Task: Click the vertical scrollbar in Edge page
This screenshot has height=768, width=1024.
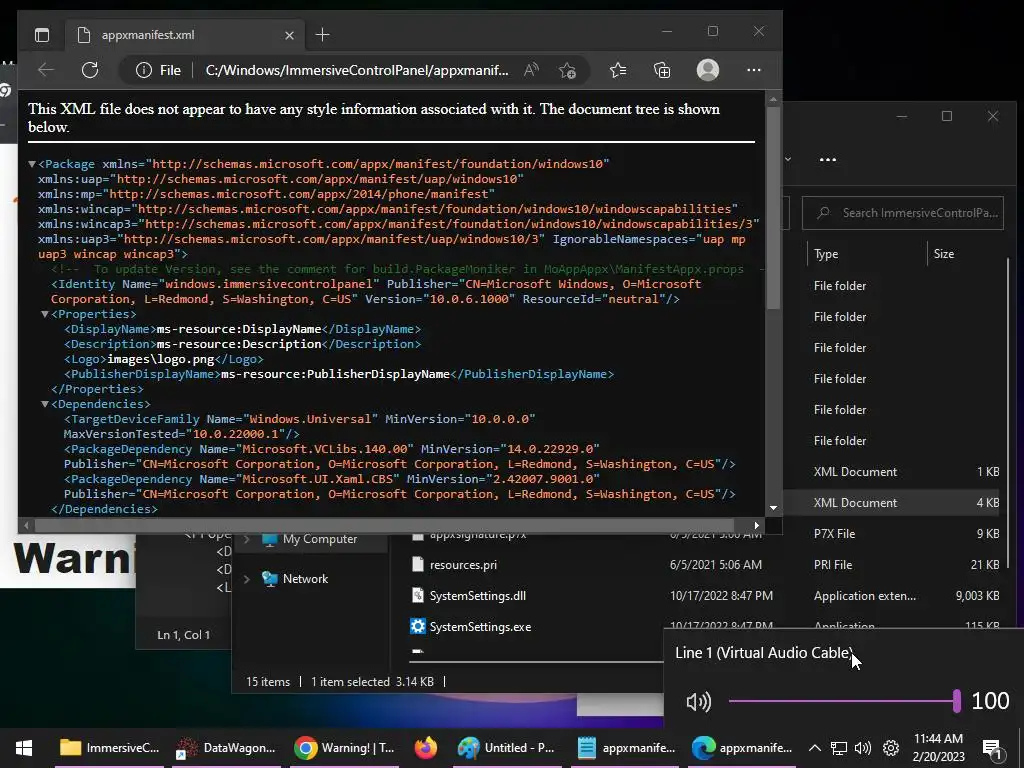Action: point(773,208)
